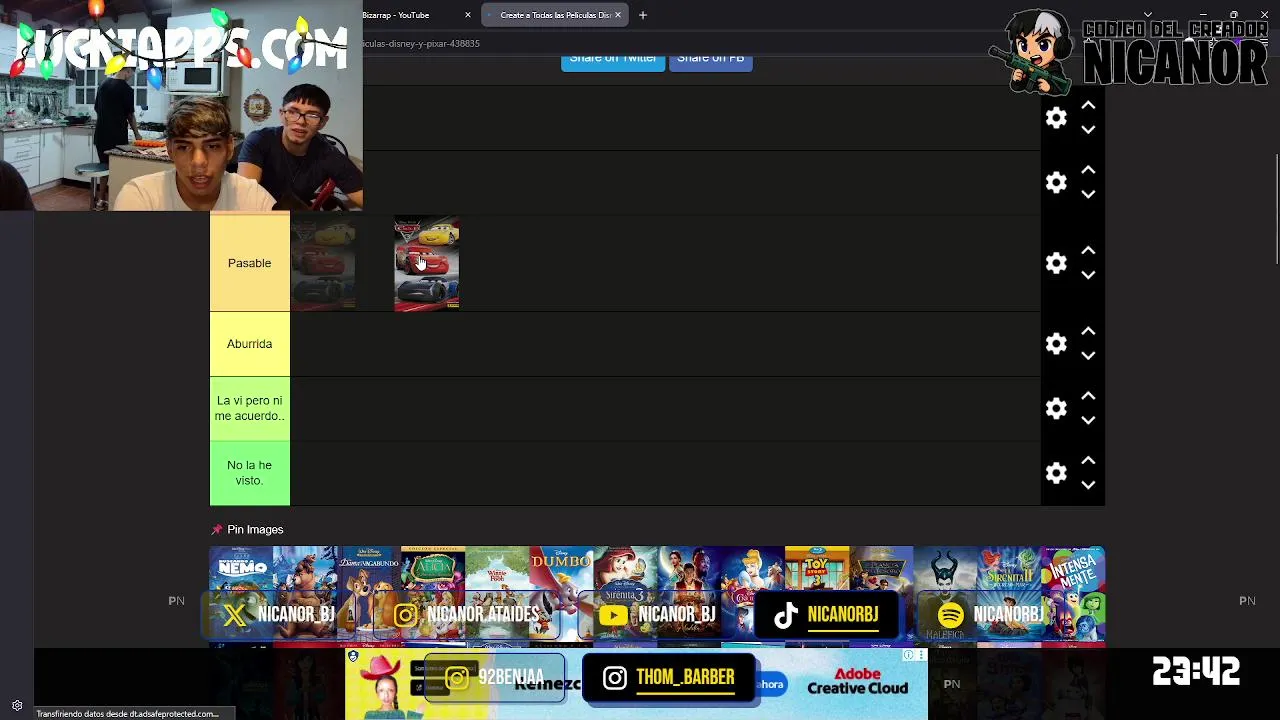
Task: Open the browser tab search chevron
Action: 1147,15
